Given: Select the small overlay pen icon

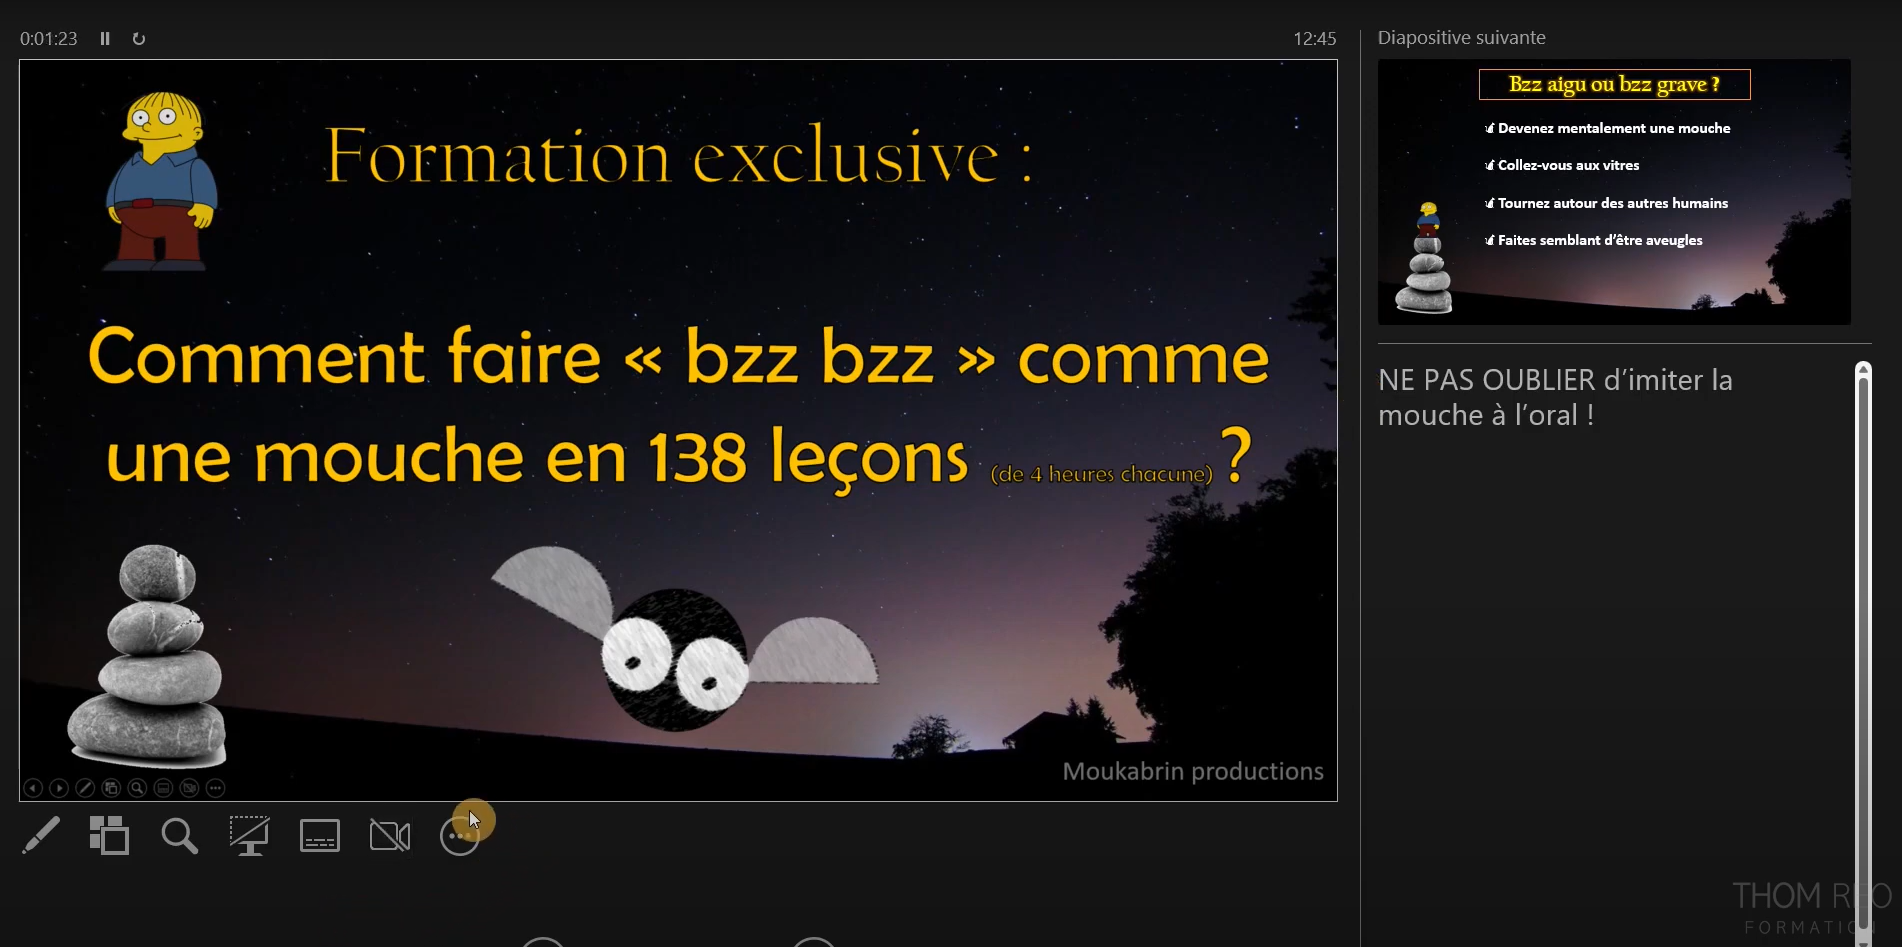Looking at the screenshot, I should (85, 788).
